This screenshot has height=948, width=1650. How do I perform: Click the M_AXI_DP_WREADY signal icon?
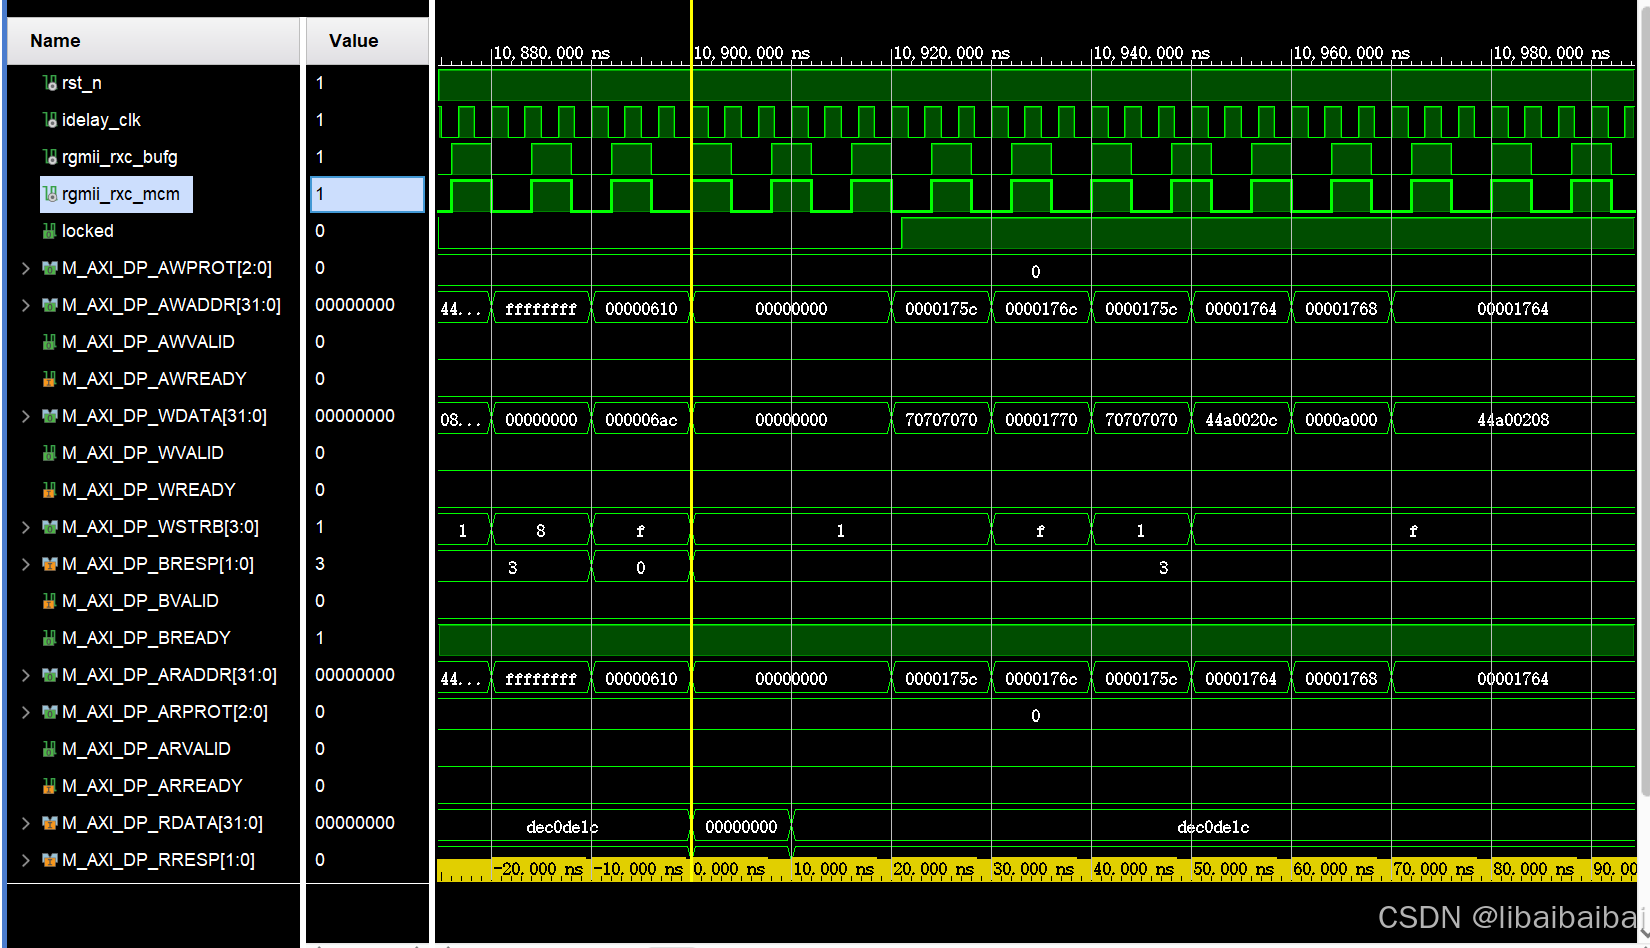point(49,490)
